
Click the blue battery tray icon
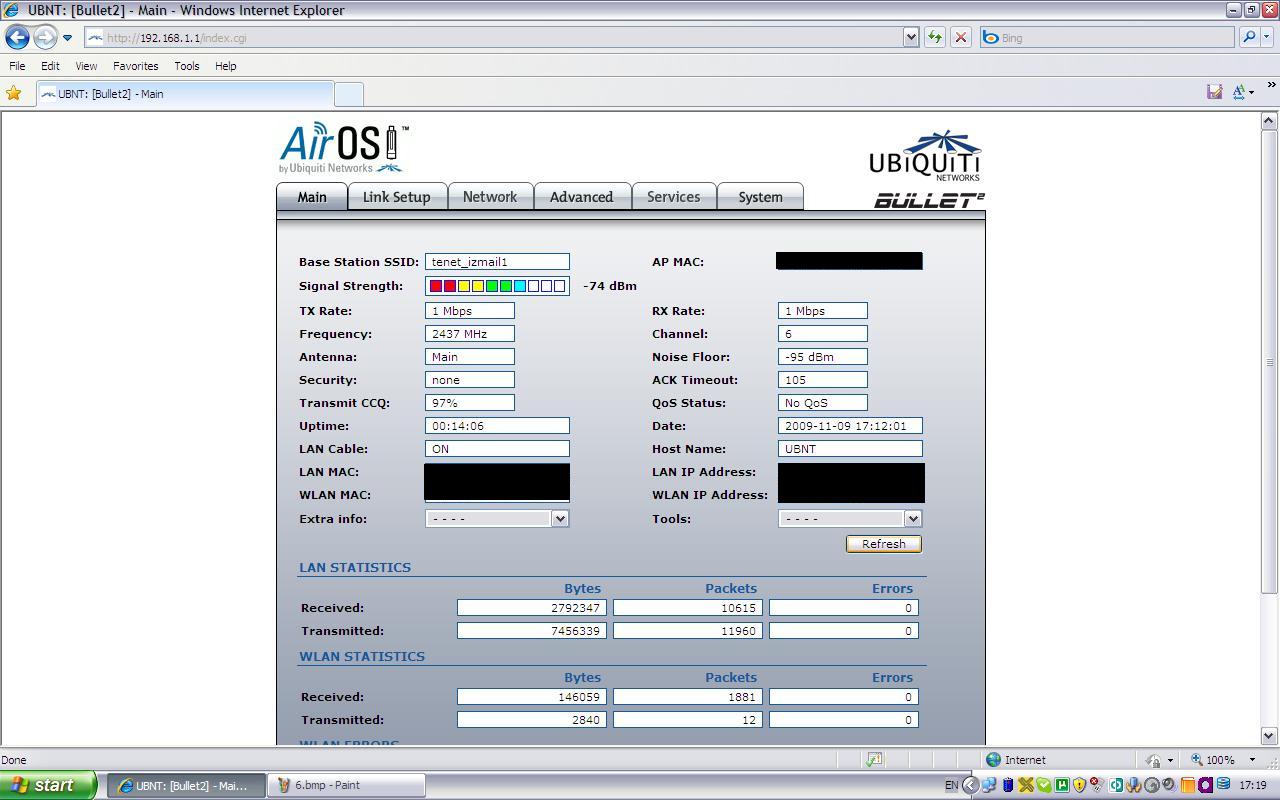coord(1008,785)
